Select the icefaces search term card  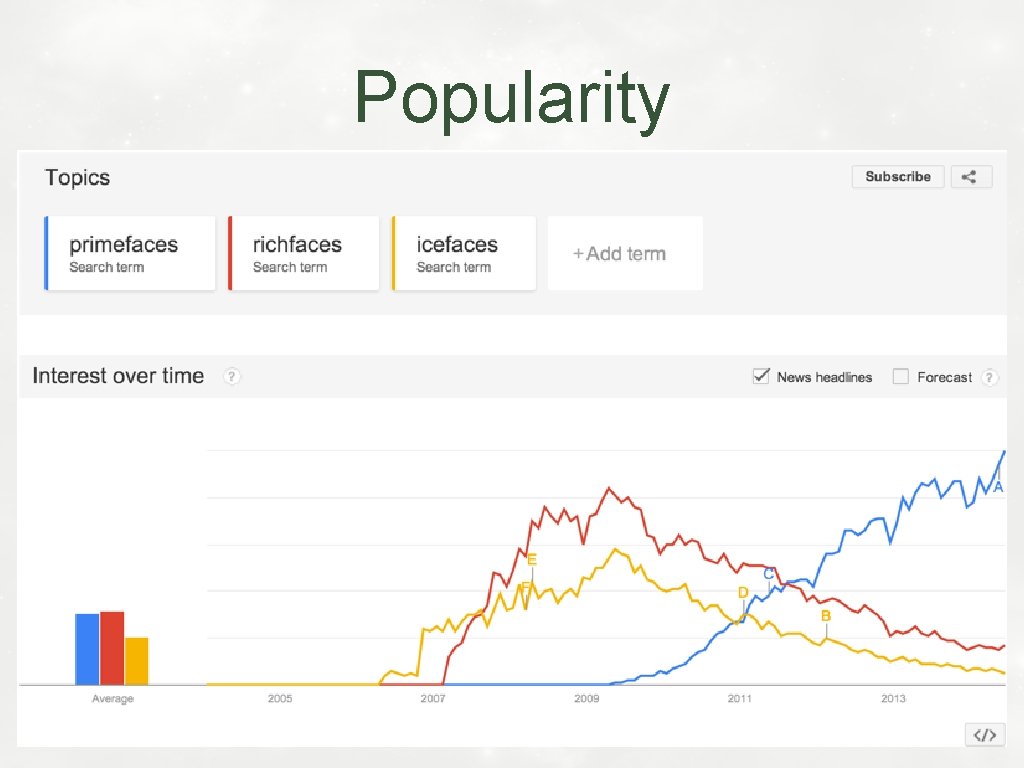point(464,254)
